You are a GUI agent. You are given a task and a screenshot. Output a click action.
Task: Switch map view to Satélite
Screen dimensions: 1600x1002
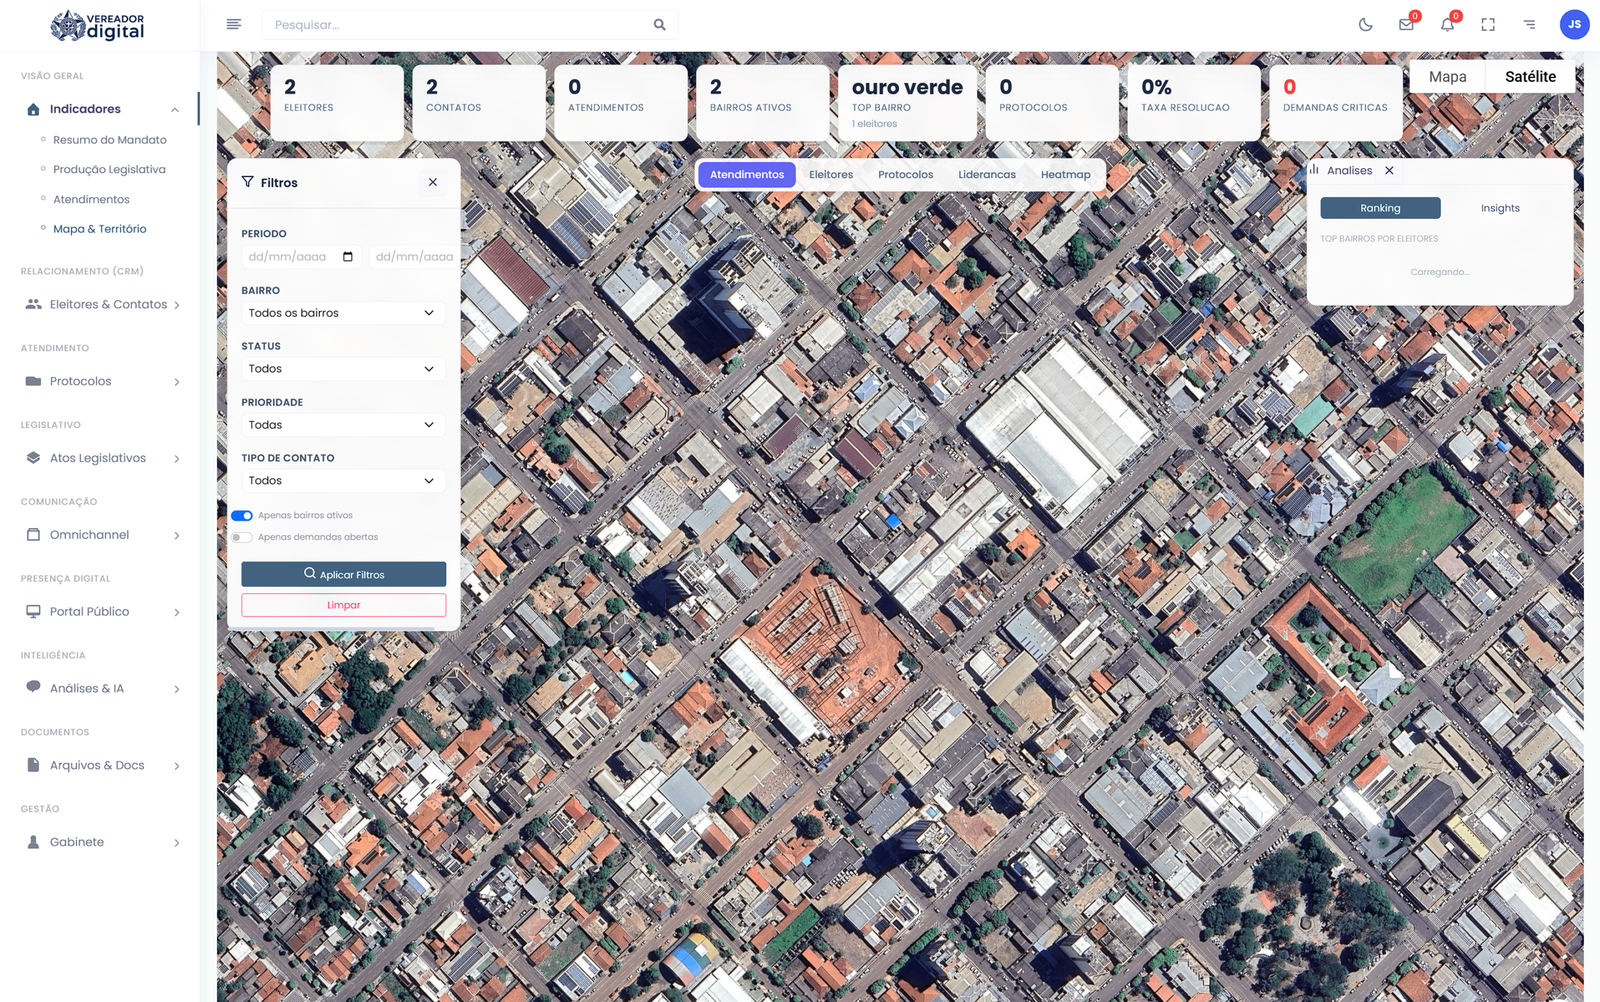[1529, 77]
